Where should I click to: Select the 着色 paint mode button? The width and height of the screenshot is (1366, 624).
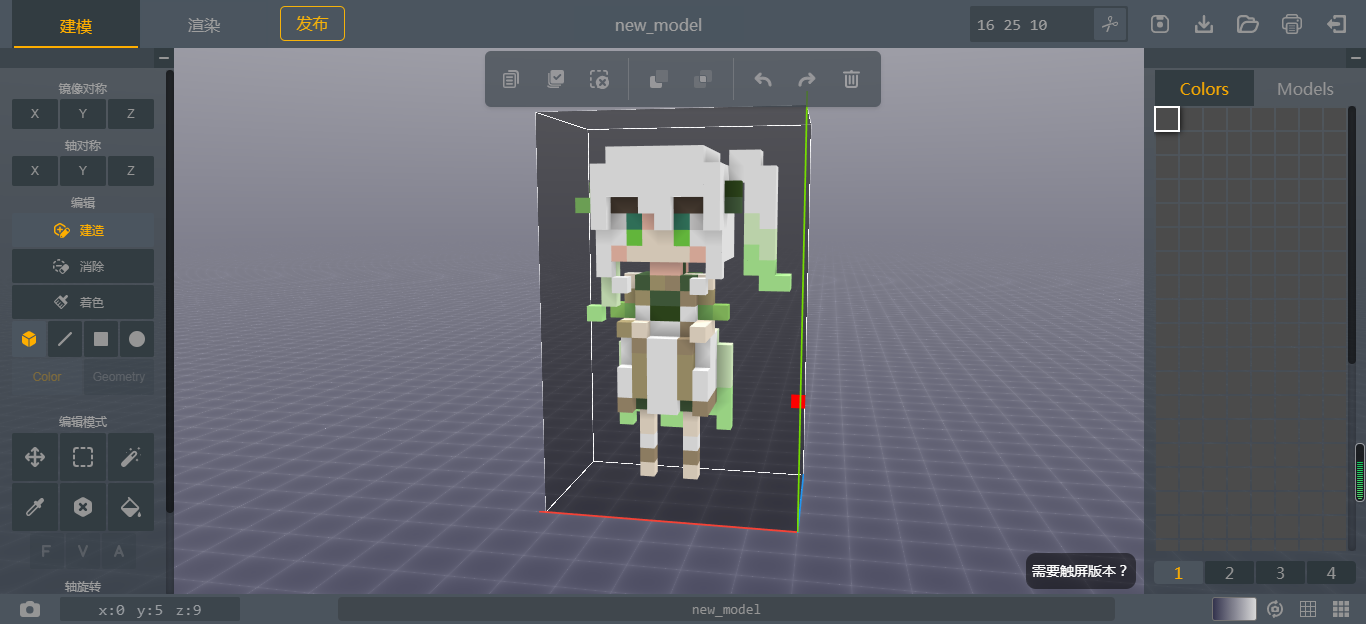point(83,302)
